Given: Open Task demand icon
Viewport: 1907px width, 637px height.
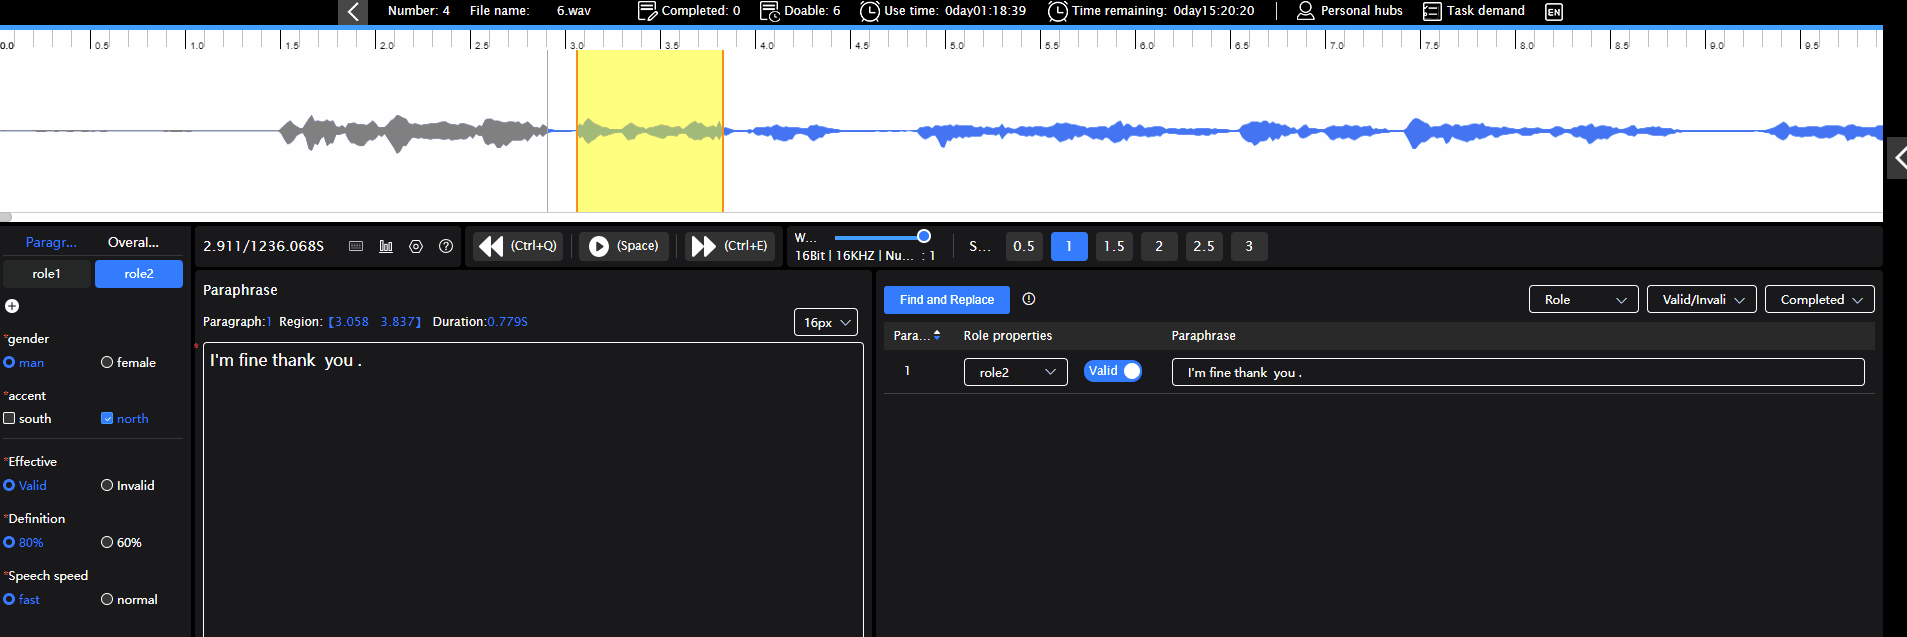Looking at the screenshot, I should tap(1432, 11).
